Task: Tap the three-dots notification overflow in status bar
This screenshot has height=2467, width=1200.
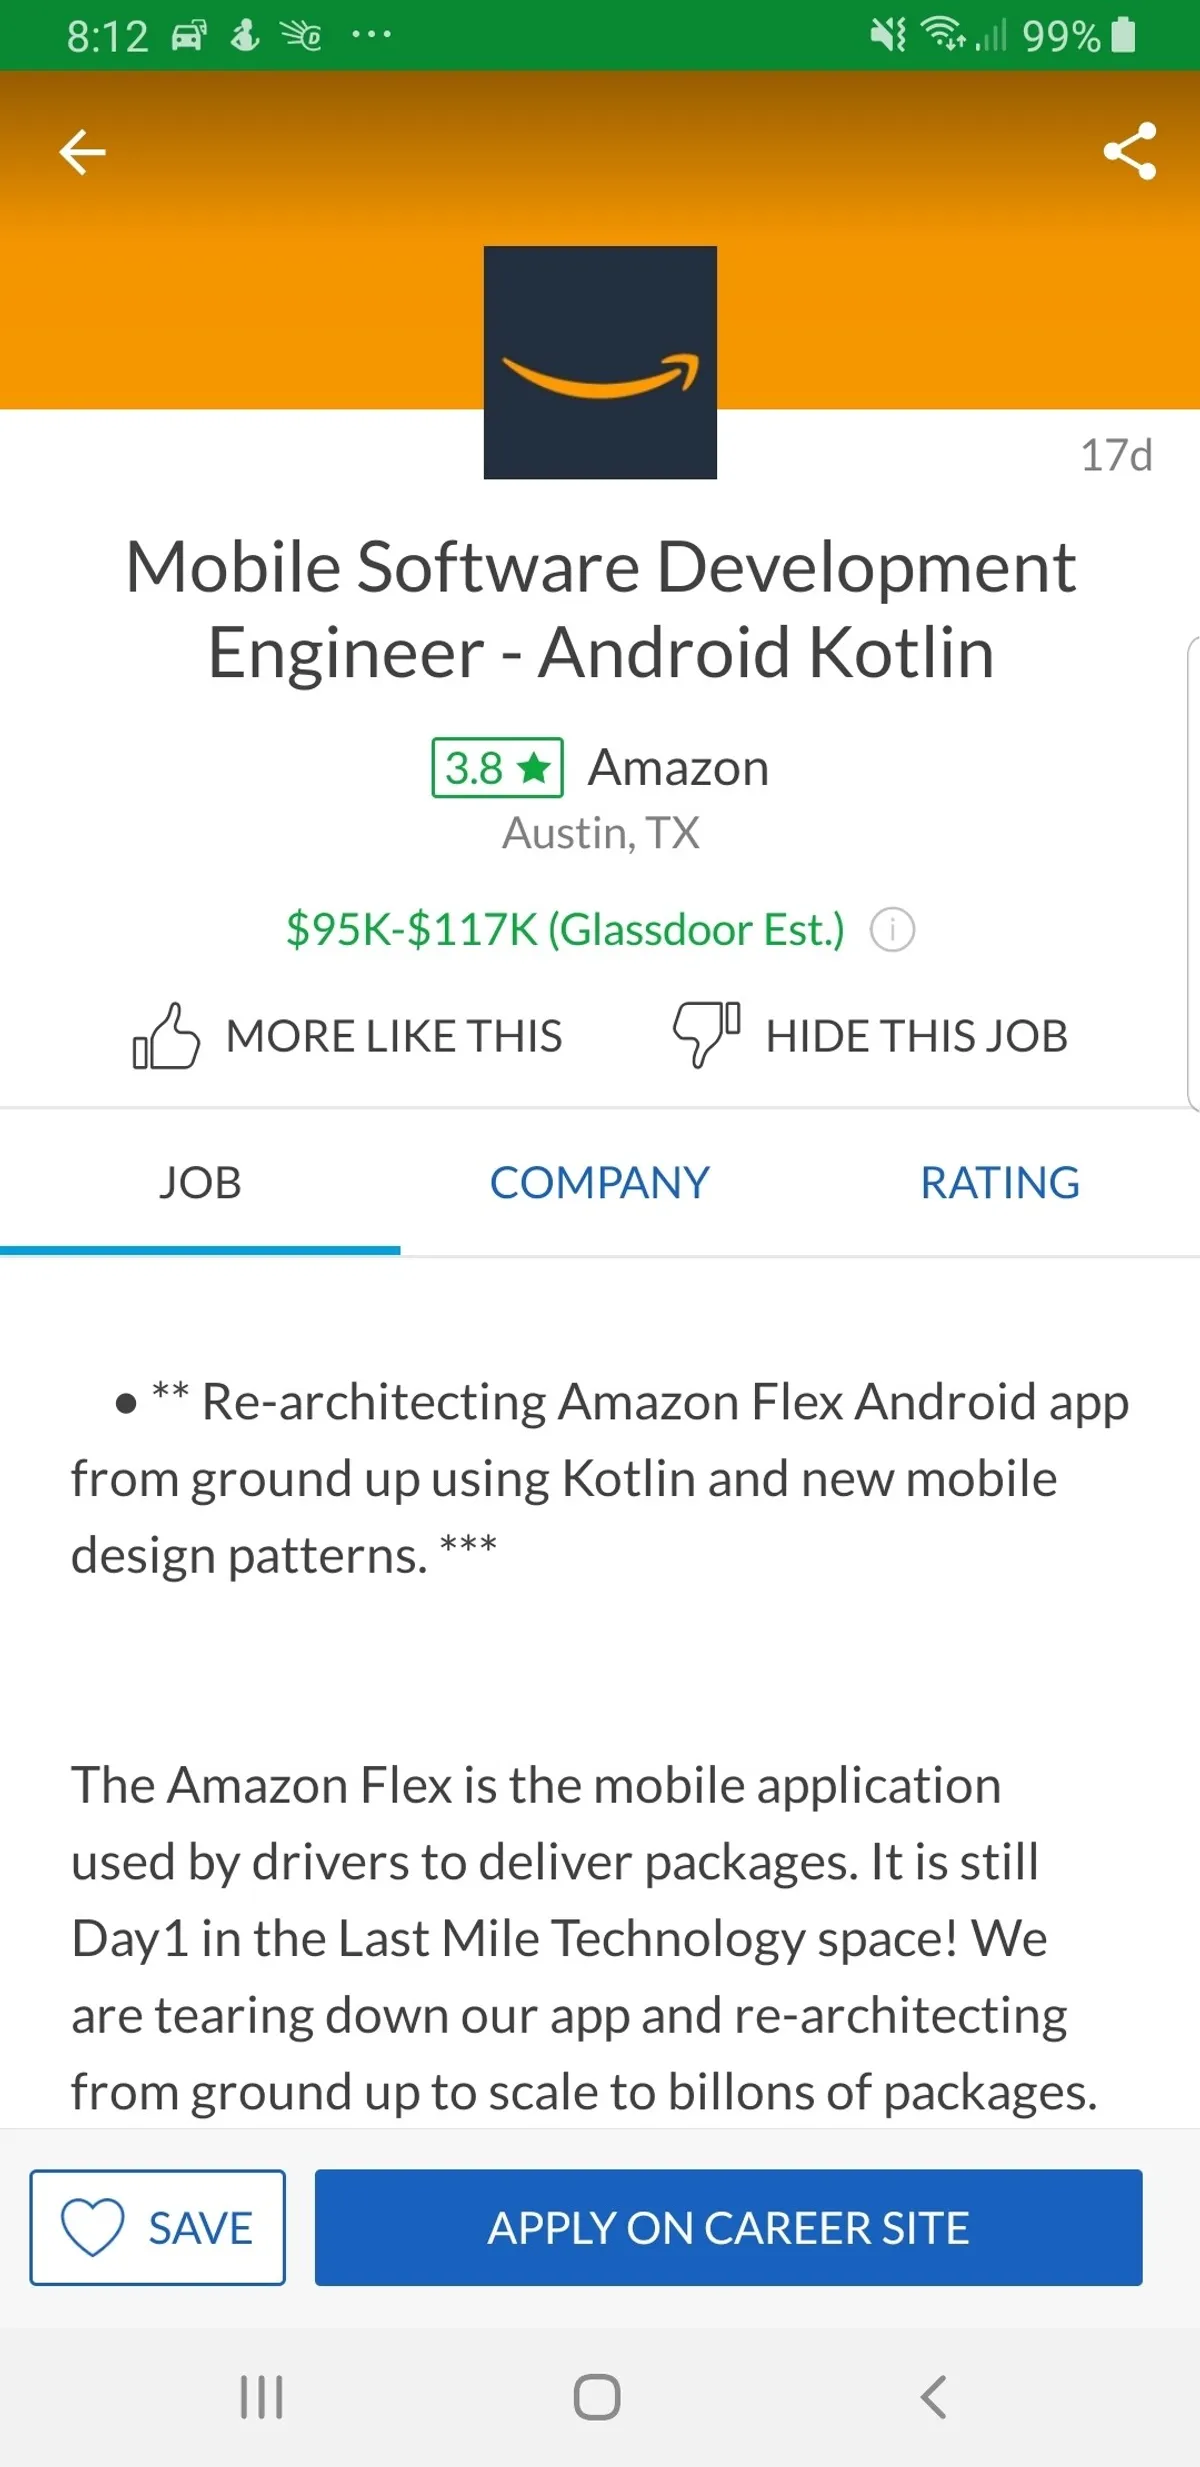Action: click(371, 36)
